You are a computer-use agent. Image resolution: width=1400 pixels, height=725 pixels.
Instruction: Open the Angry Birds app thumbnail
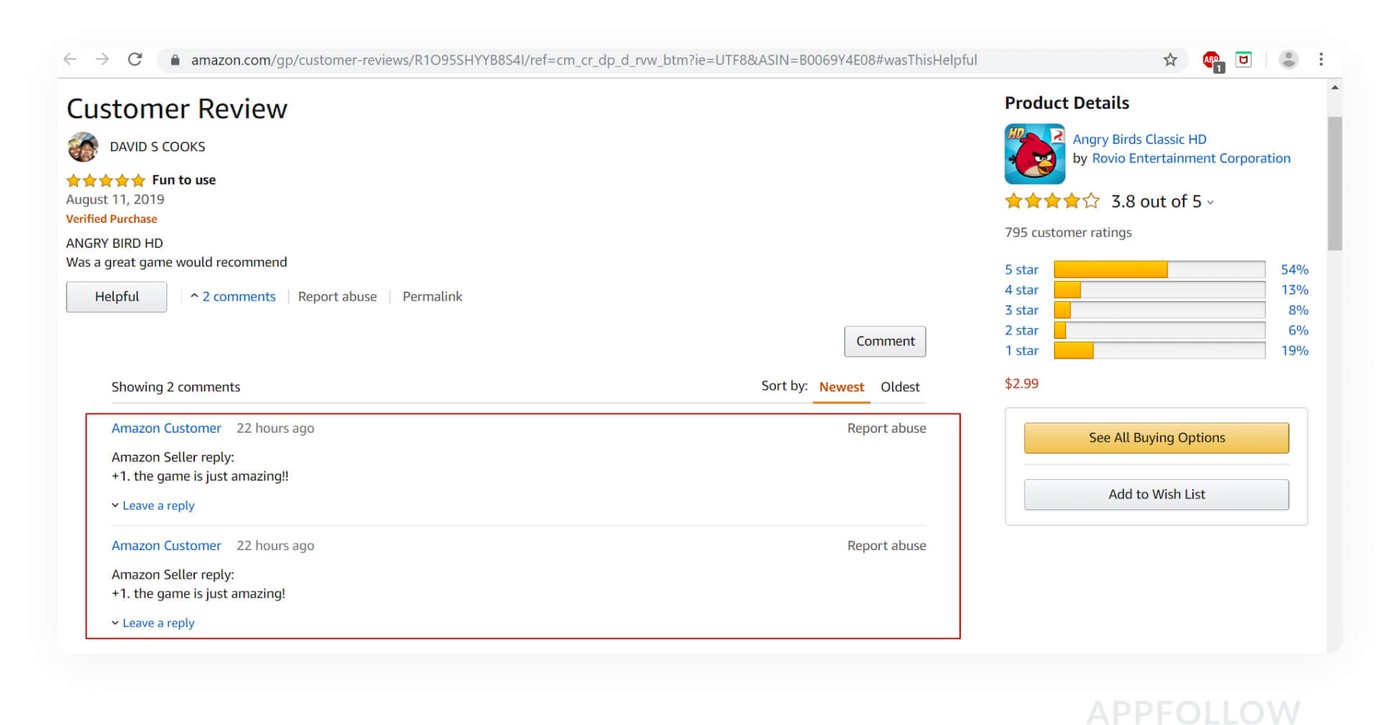click(1034, 154)
